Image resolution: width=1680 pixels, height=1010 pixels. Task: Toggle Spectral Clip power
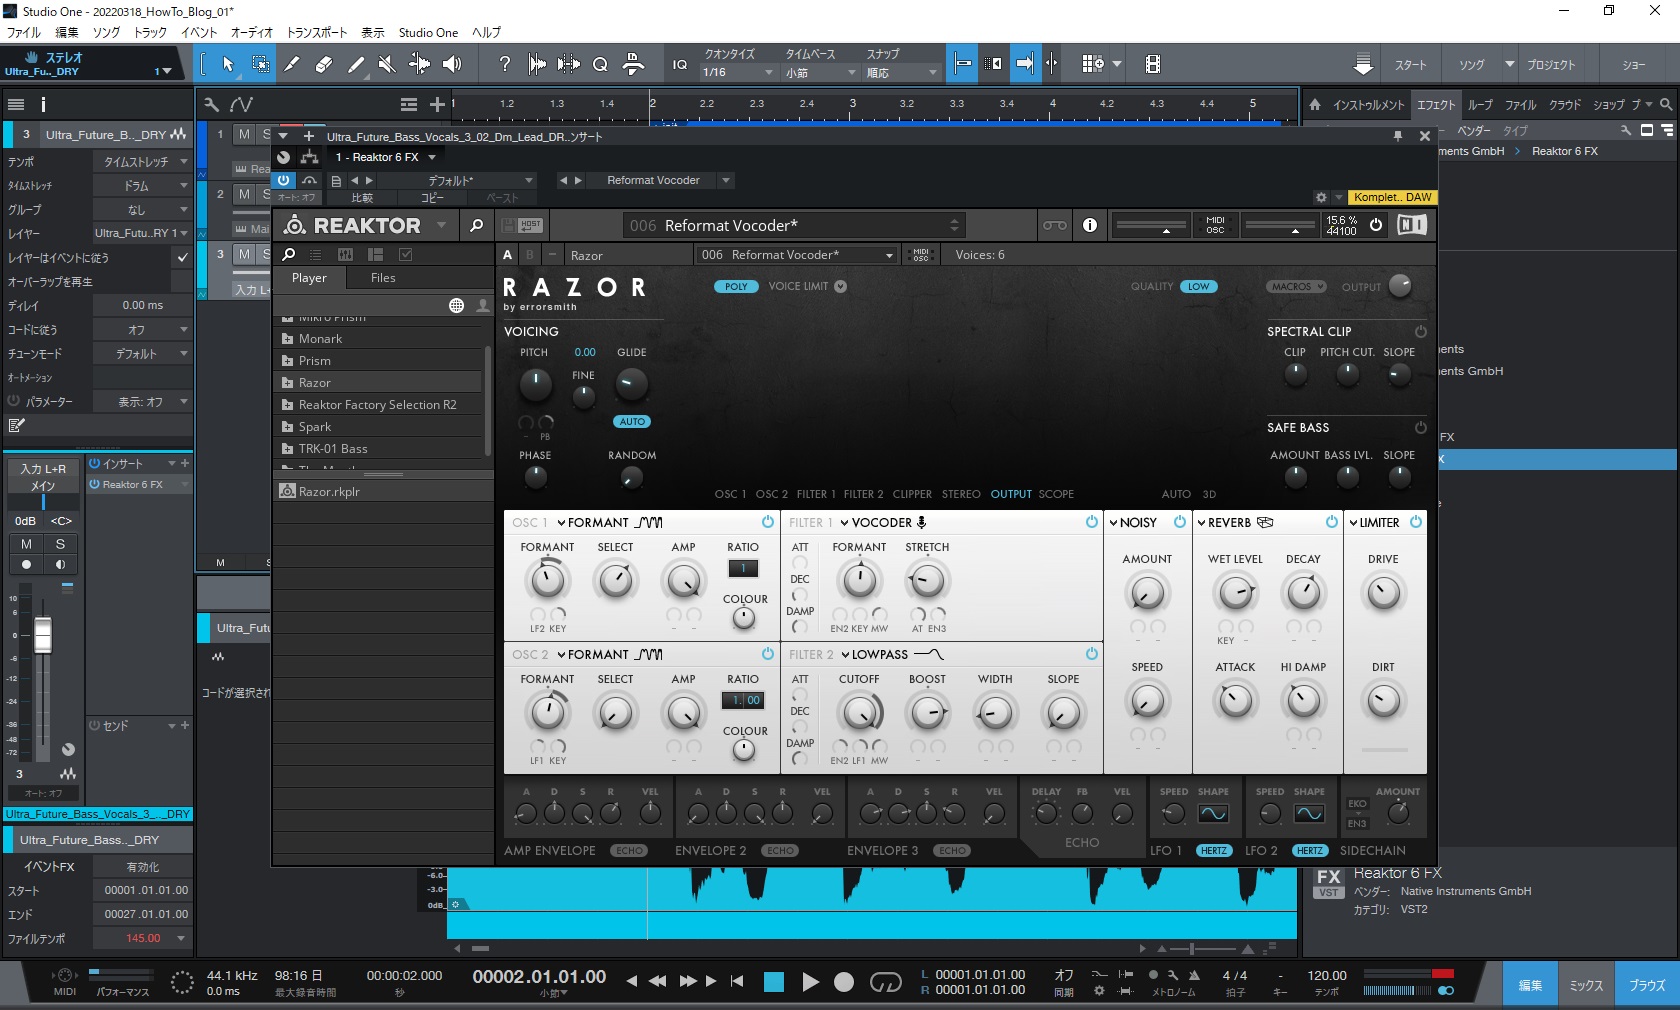pos(1420,332)
